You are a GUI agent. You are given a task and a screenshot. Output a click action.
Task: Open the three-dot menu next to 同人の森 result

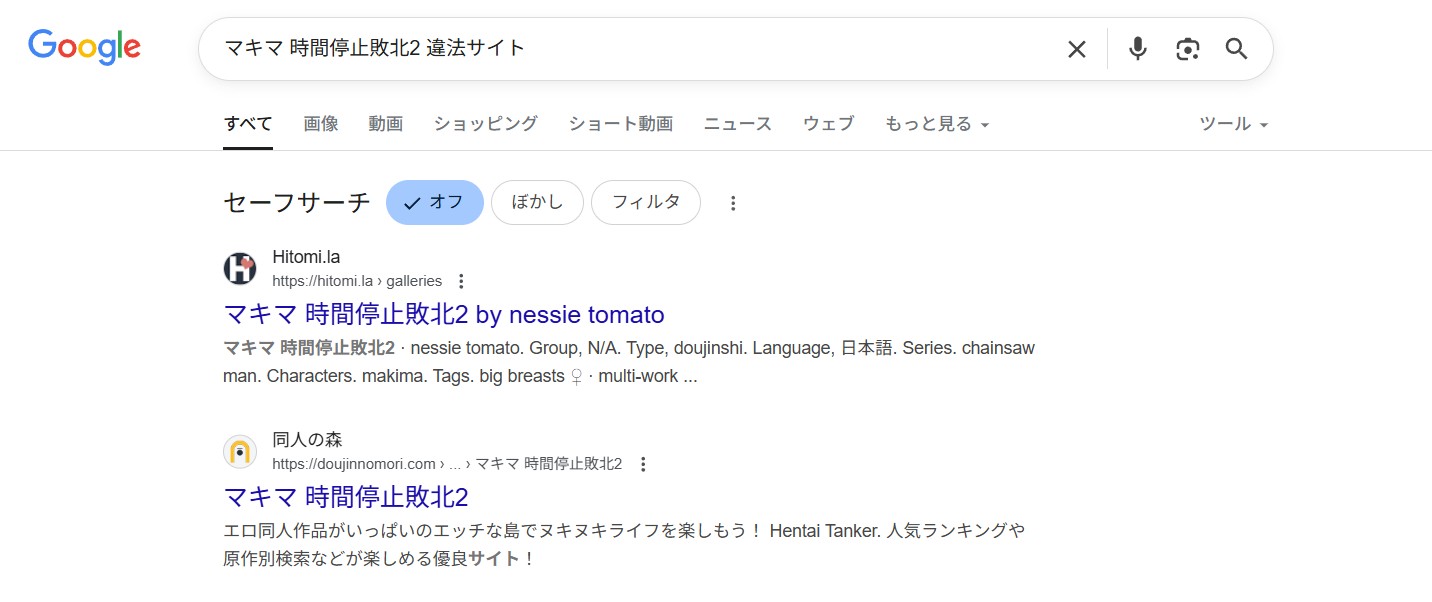tap(643, 463)
